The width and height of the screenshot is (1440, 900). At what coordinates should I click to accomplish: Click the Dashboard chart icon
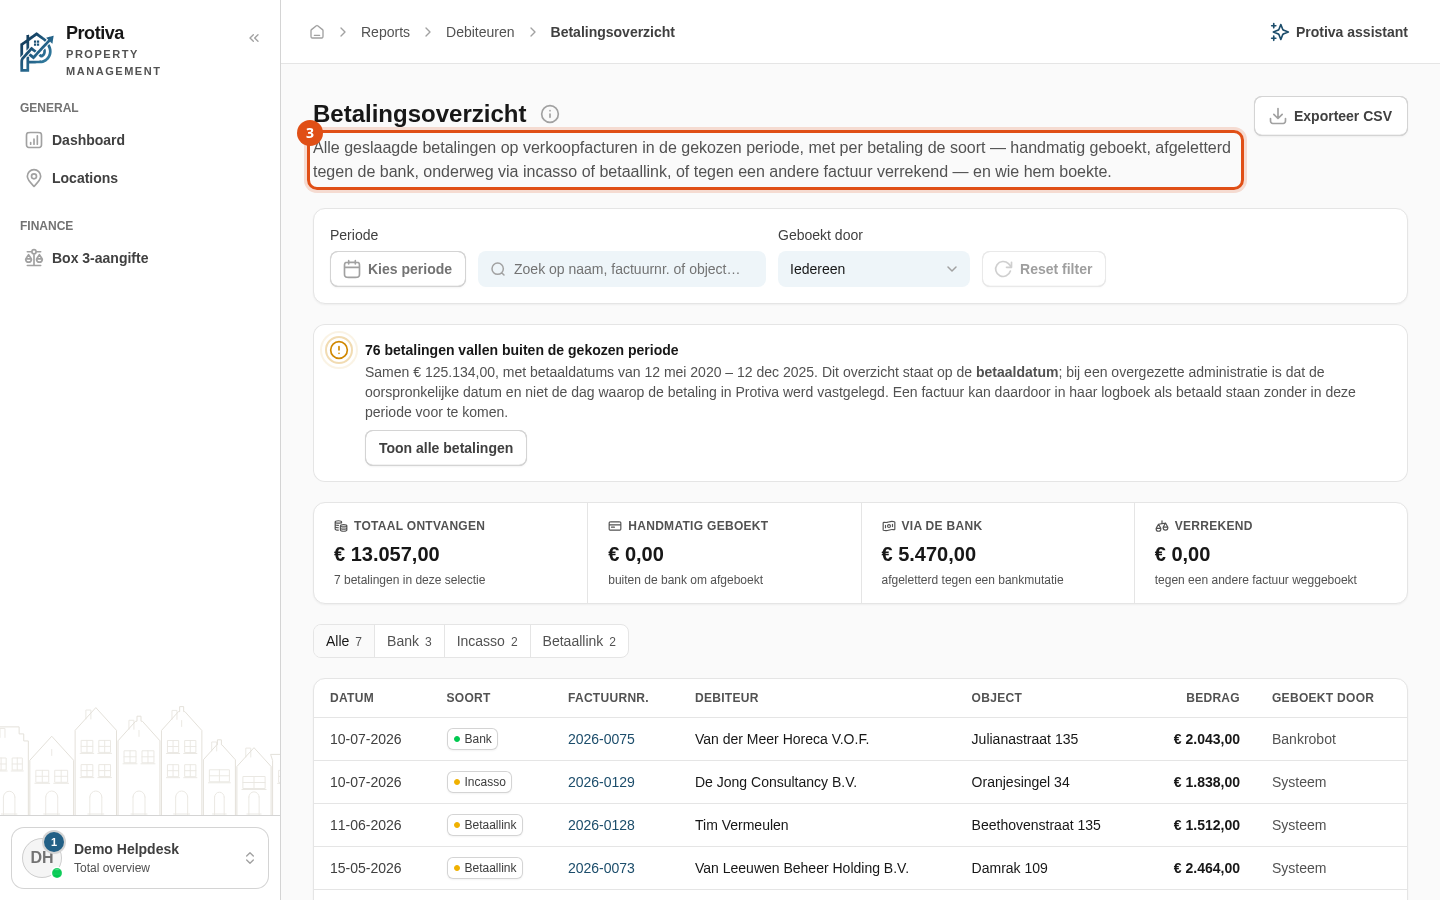click(x=34, y=140)
